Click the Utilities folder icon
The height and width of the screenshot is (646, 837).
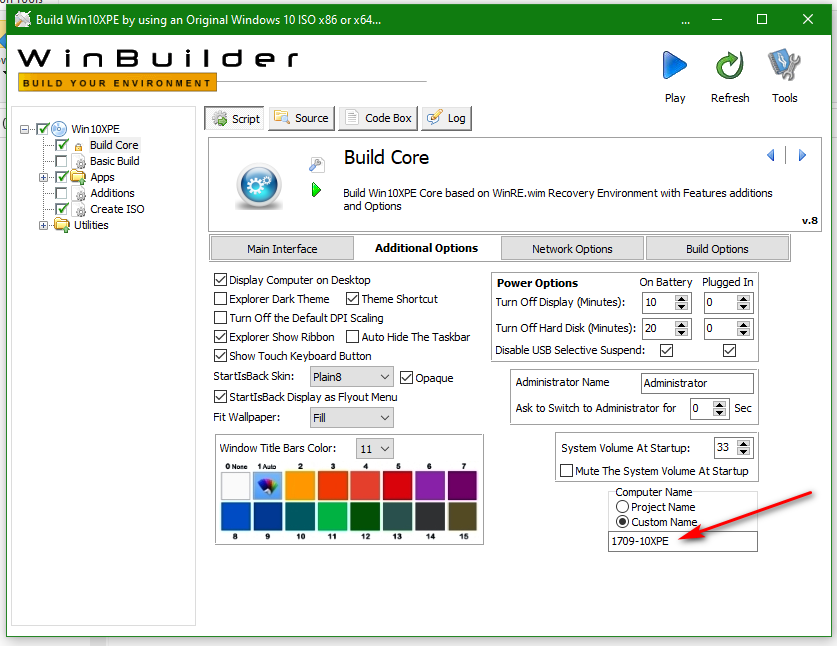[62, 225]
